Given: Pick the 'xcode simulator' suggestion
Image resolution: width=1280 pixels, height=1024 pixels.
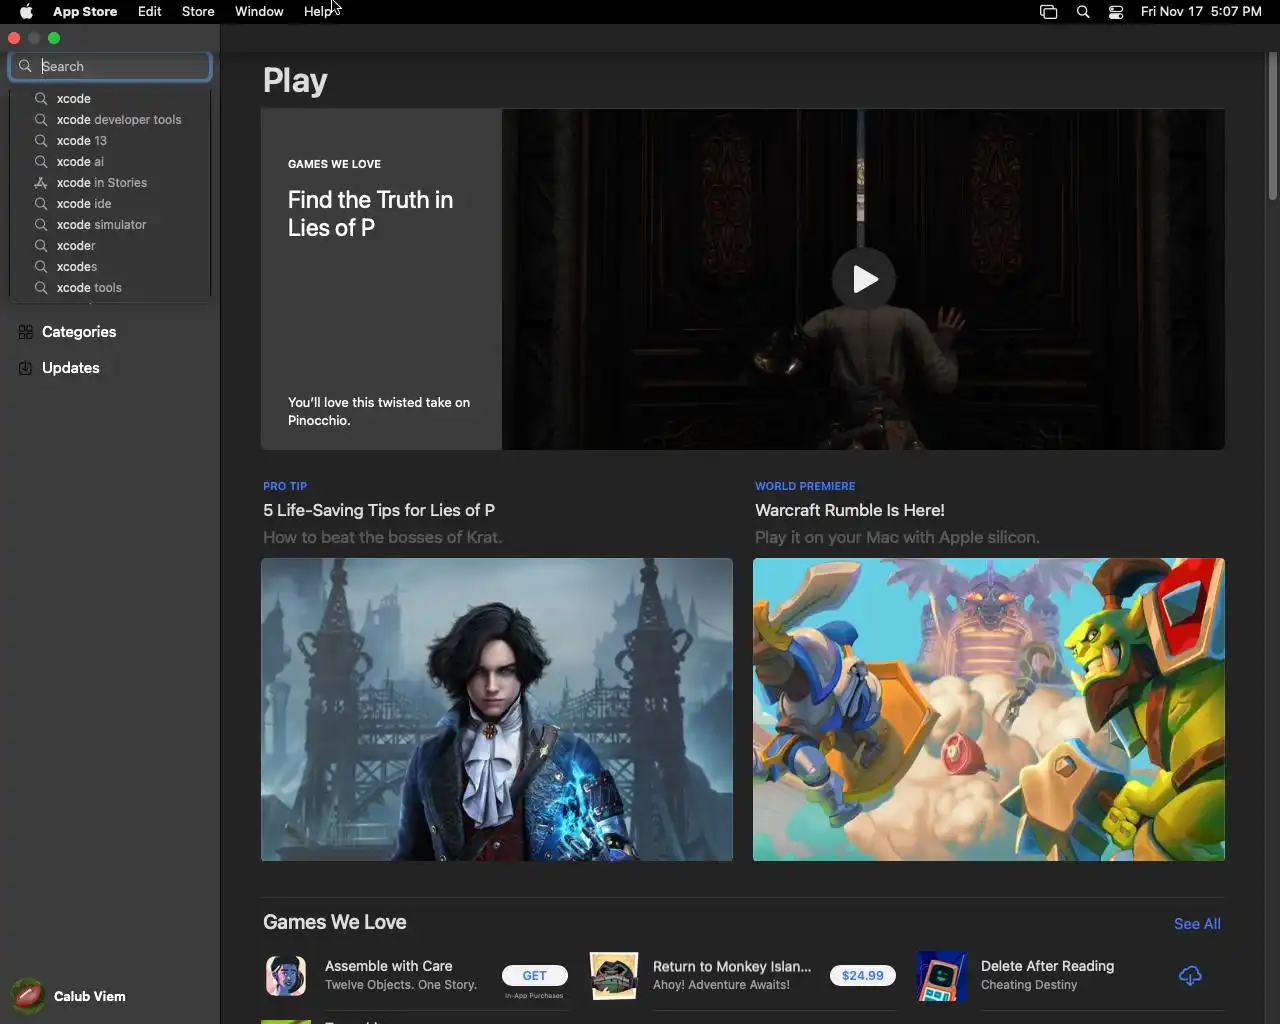Looking at the screenshot, I should (x=110, y=225).
